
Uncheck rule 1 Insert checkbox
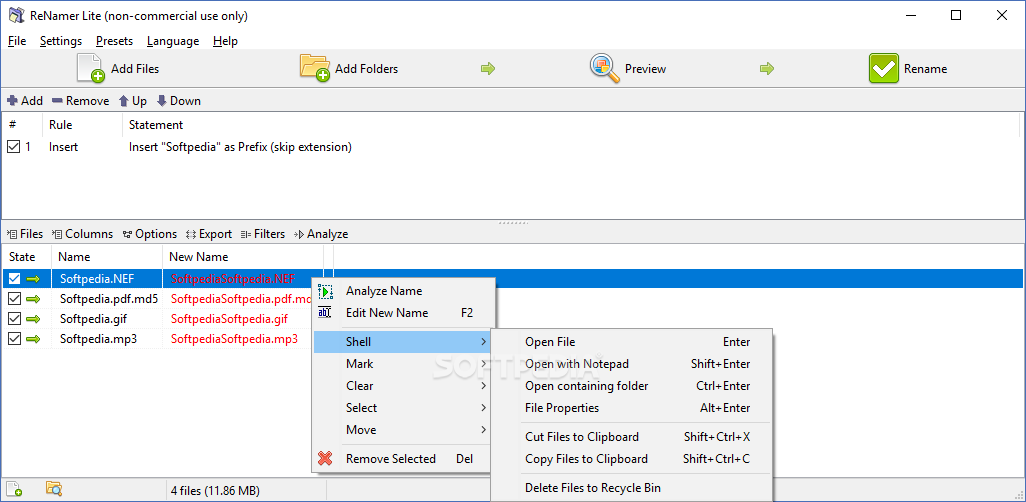[x=13, y=147]
